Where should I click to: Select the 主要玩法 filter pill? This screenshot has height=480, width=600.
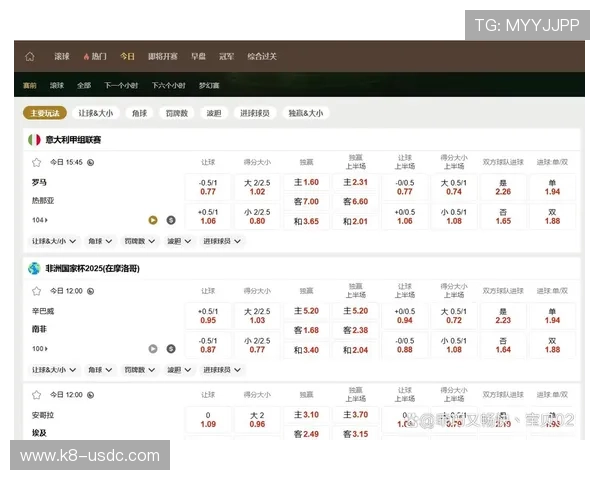45,113
